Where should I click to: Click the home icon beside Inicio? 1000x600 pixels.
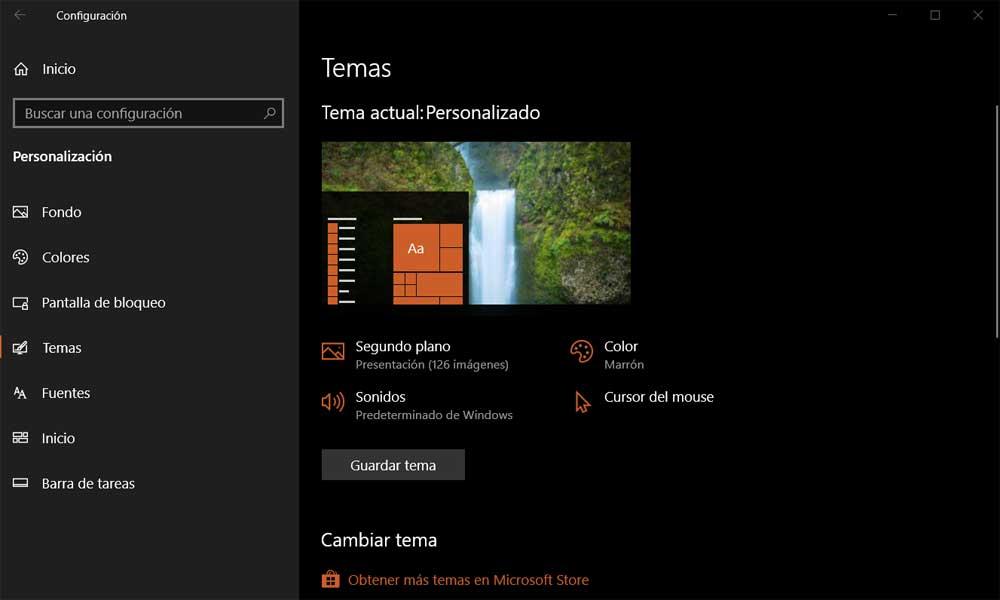click(x=21, y=69)
